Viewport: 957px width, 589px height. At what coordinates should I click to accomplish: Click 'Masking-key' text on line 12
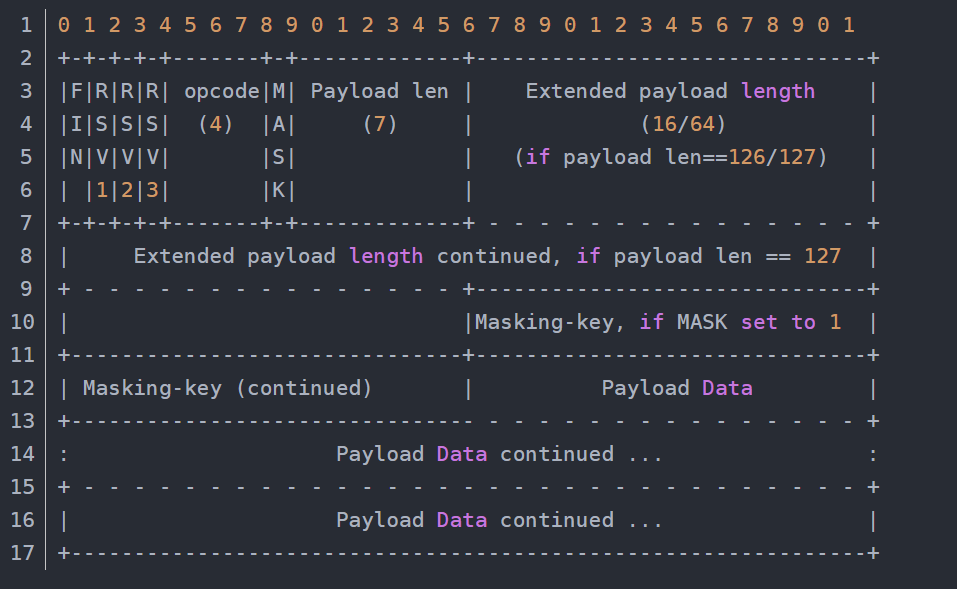(x=152, y=388)
